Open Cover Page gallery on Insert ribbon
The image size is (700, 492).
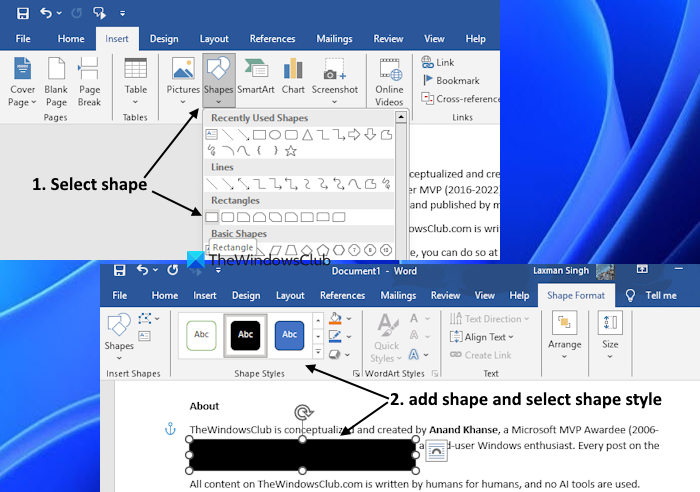coord(22,82)
